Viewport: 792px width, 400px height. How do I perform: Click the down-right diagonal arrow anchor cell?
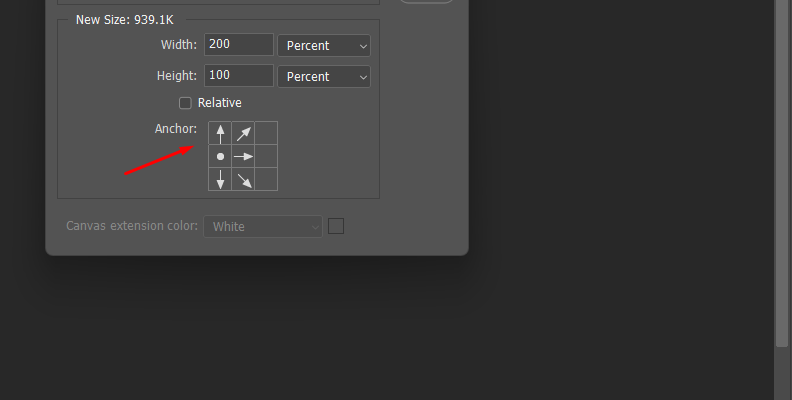point(243,179)
